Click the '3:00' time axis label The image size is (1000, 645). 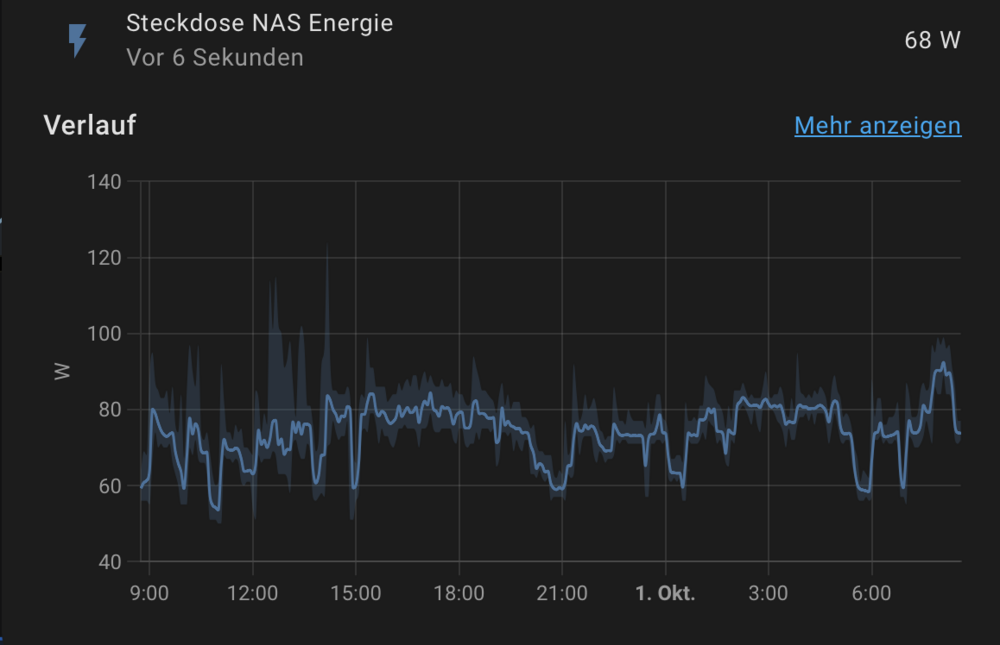point(768,593)
